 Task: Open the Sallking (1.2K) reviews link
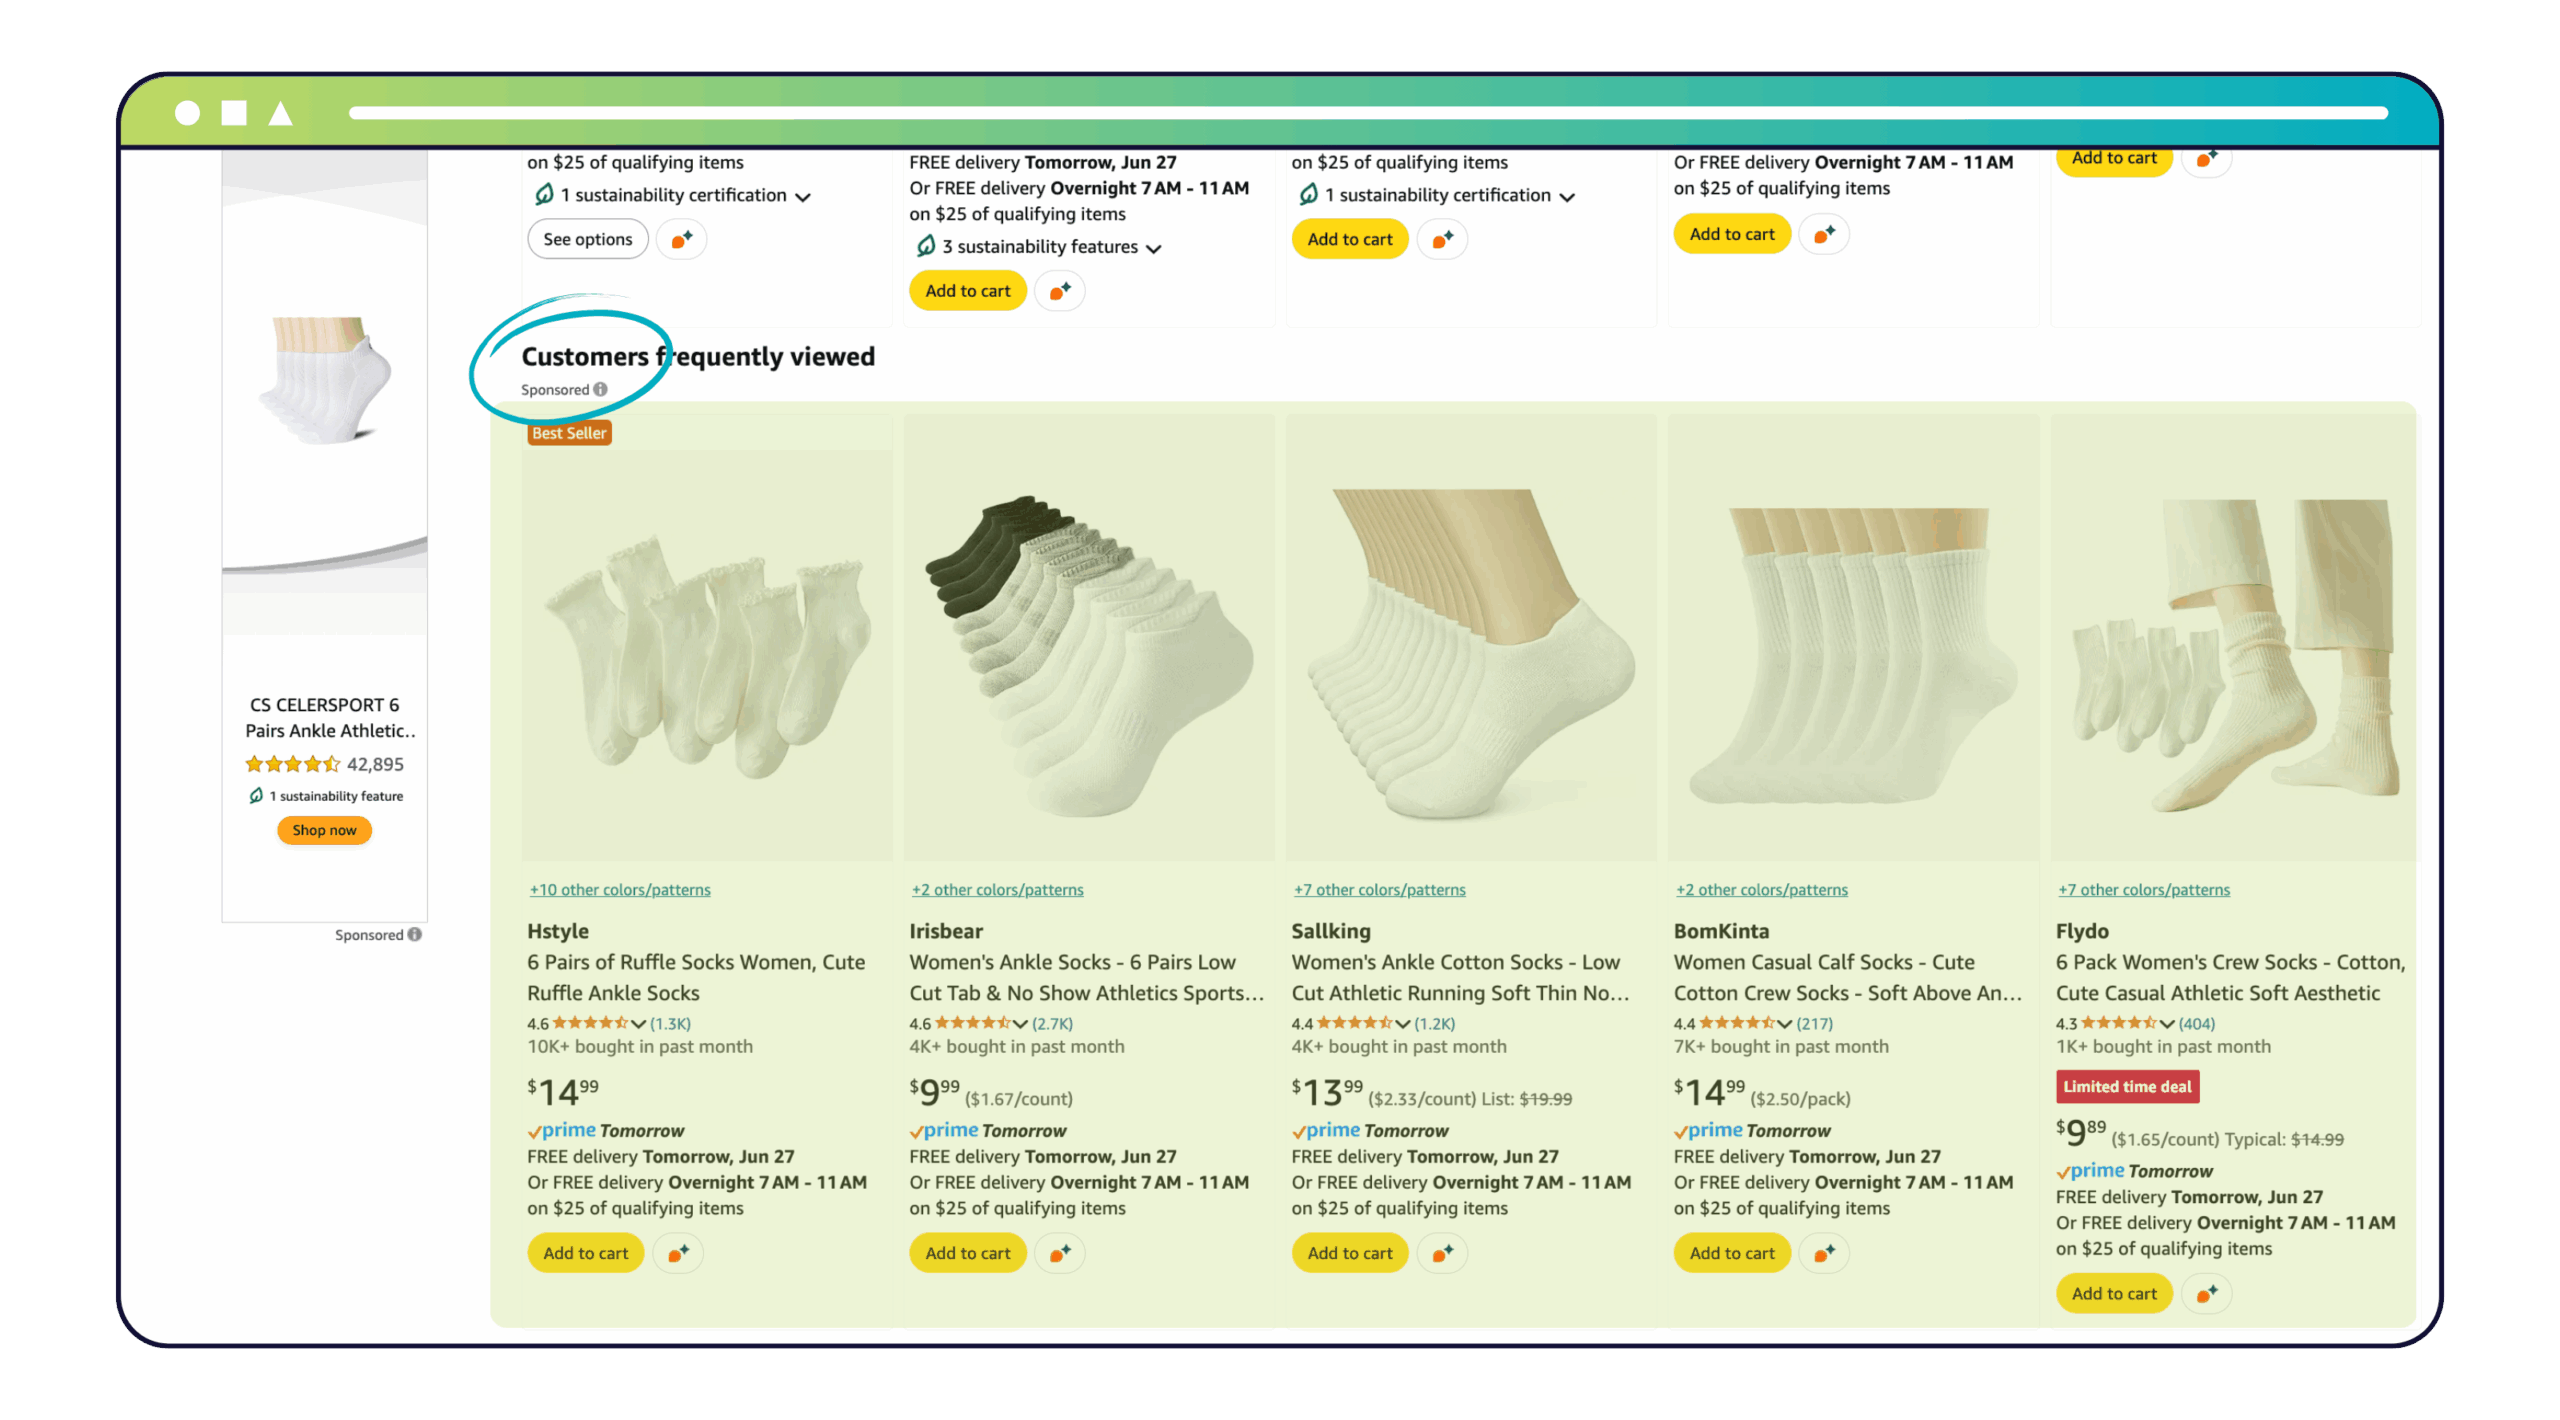tap(1435, 1024)
